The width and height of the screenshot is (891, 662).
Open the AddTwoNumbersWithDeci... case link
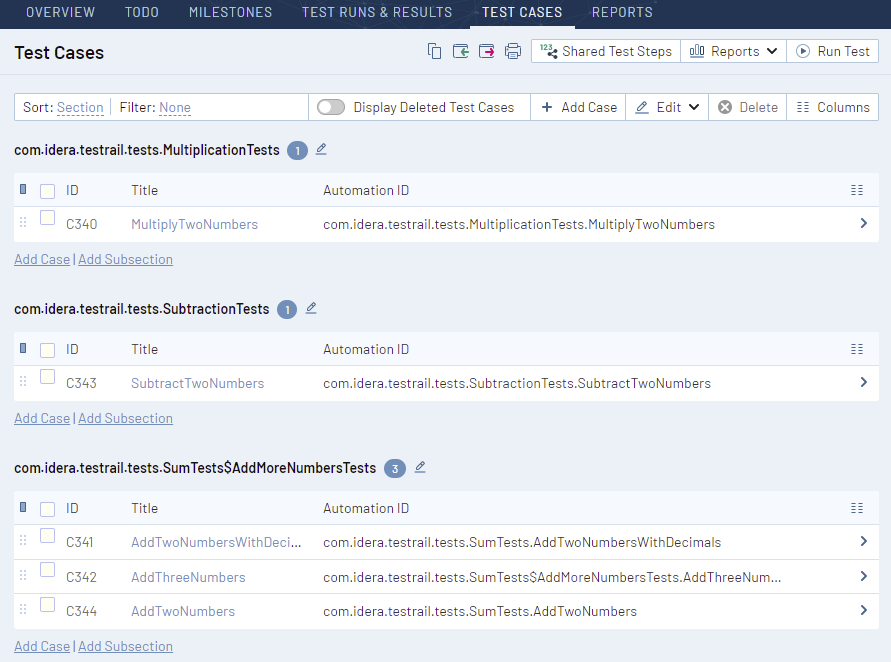tap(216, 543)
